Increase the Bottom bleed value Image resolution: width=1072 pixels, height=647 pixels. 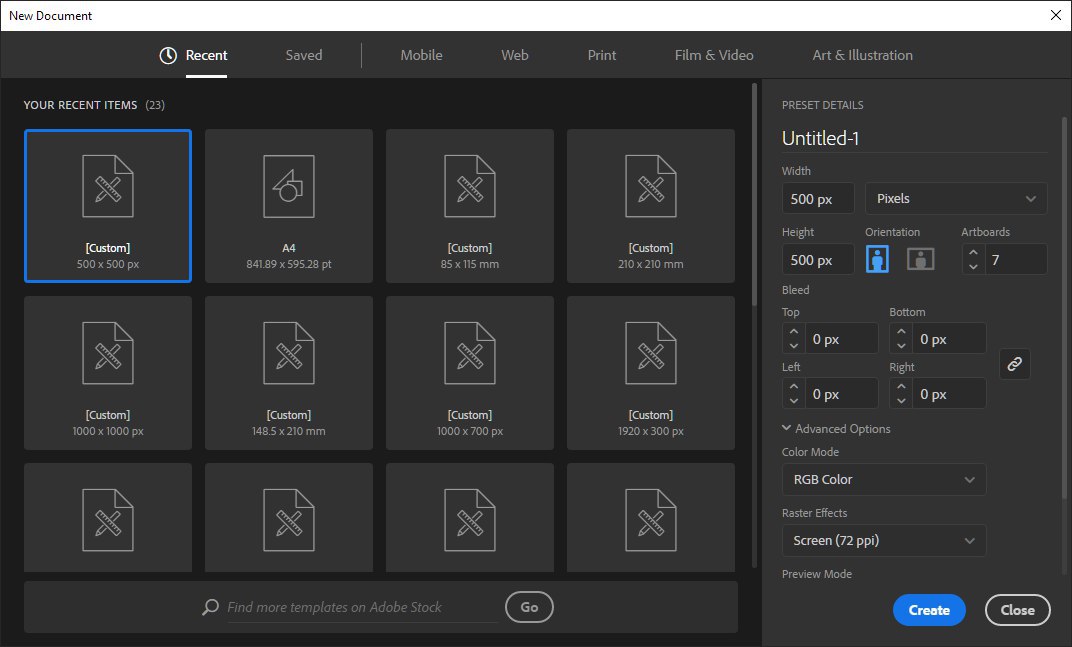pyautogui.click(x=901, y=332)
